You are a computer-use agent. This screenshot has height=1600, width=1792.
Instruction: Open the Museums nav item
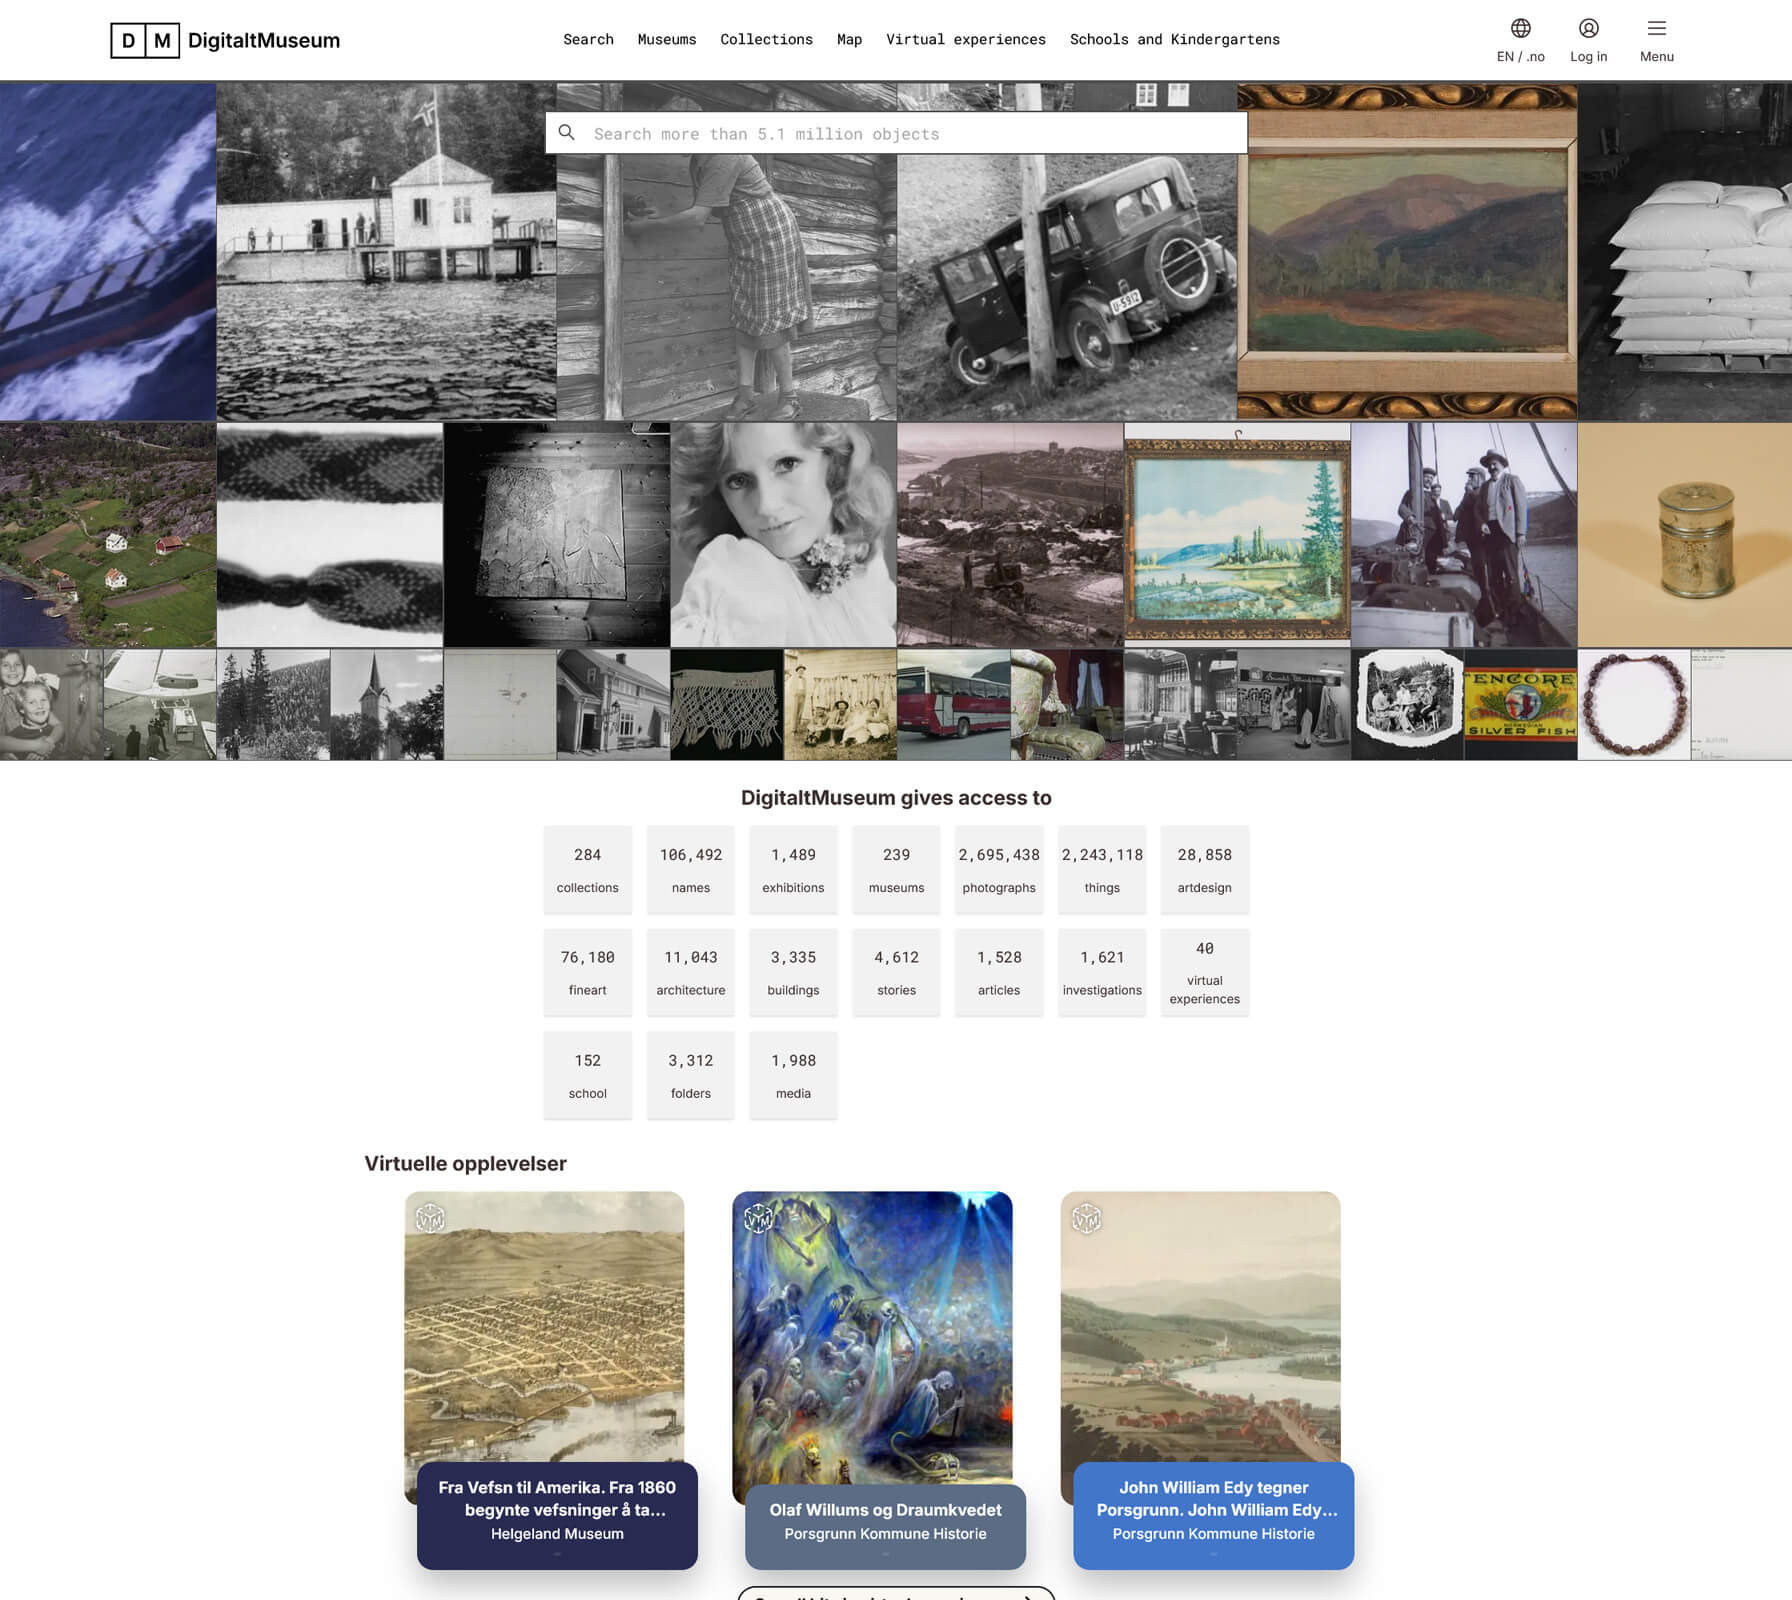(666, 40)
